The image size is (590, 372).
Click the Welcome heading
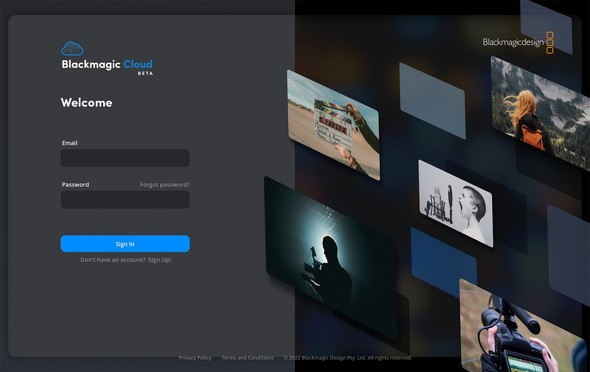coord(87,103)
